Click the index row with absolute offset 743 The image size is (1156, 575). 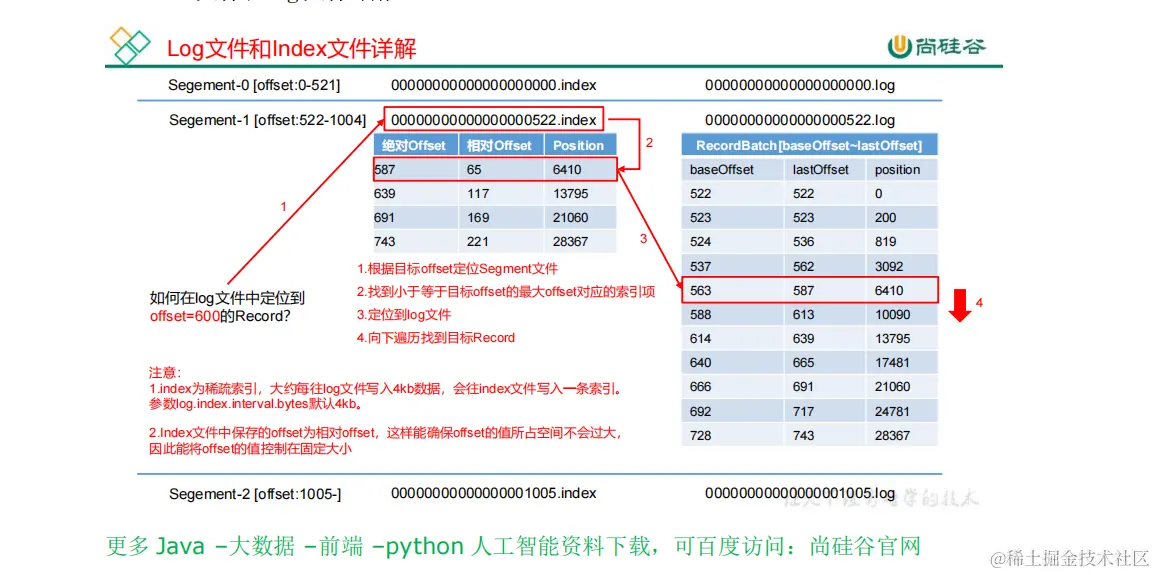(x=494, y=242)
